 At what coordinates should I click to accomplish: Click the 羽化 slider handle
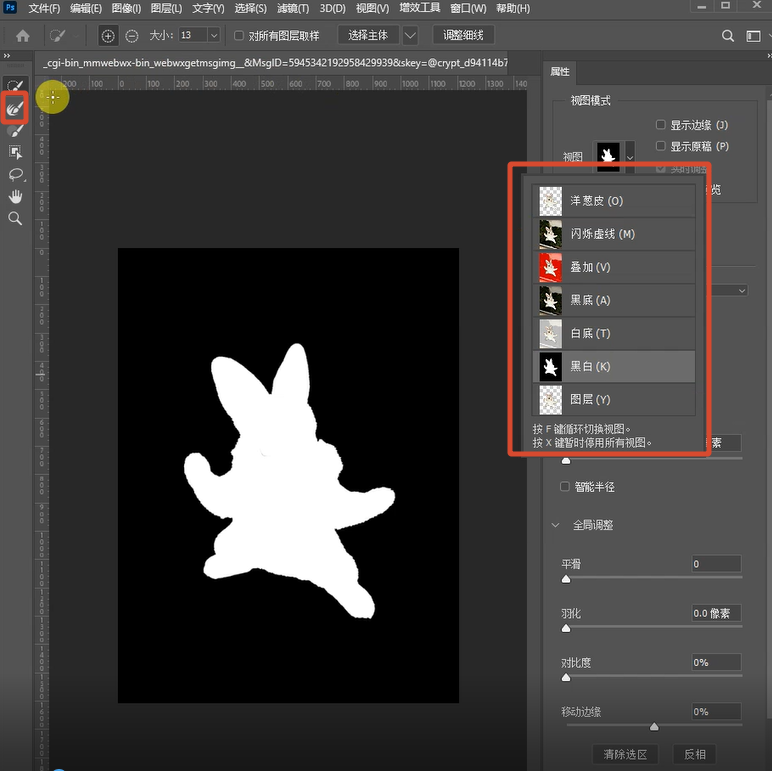click(566, 628)
